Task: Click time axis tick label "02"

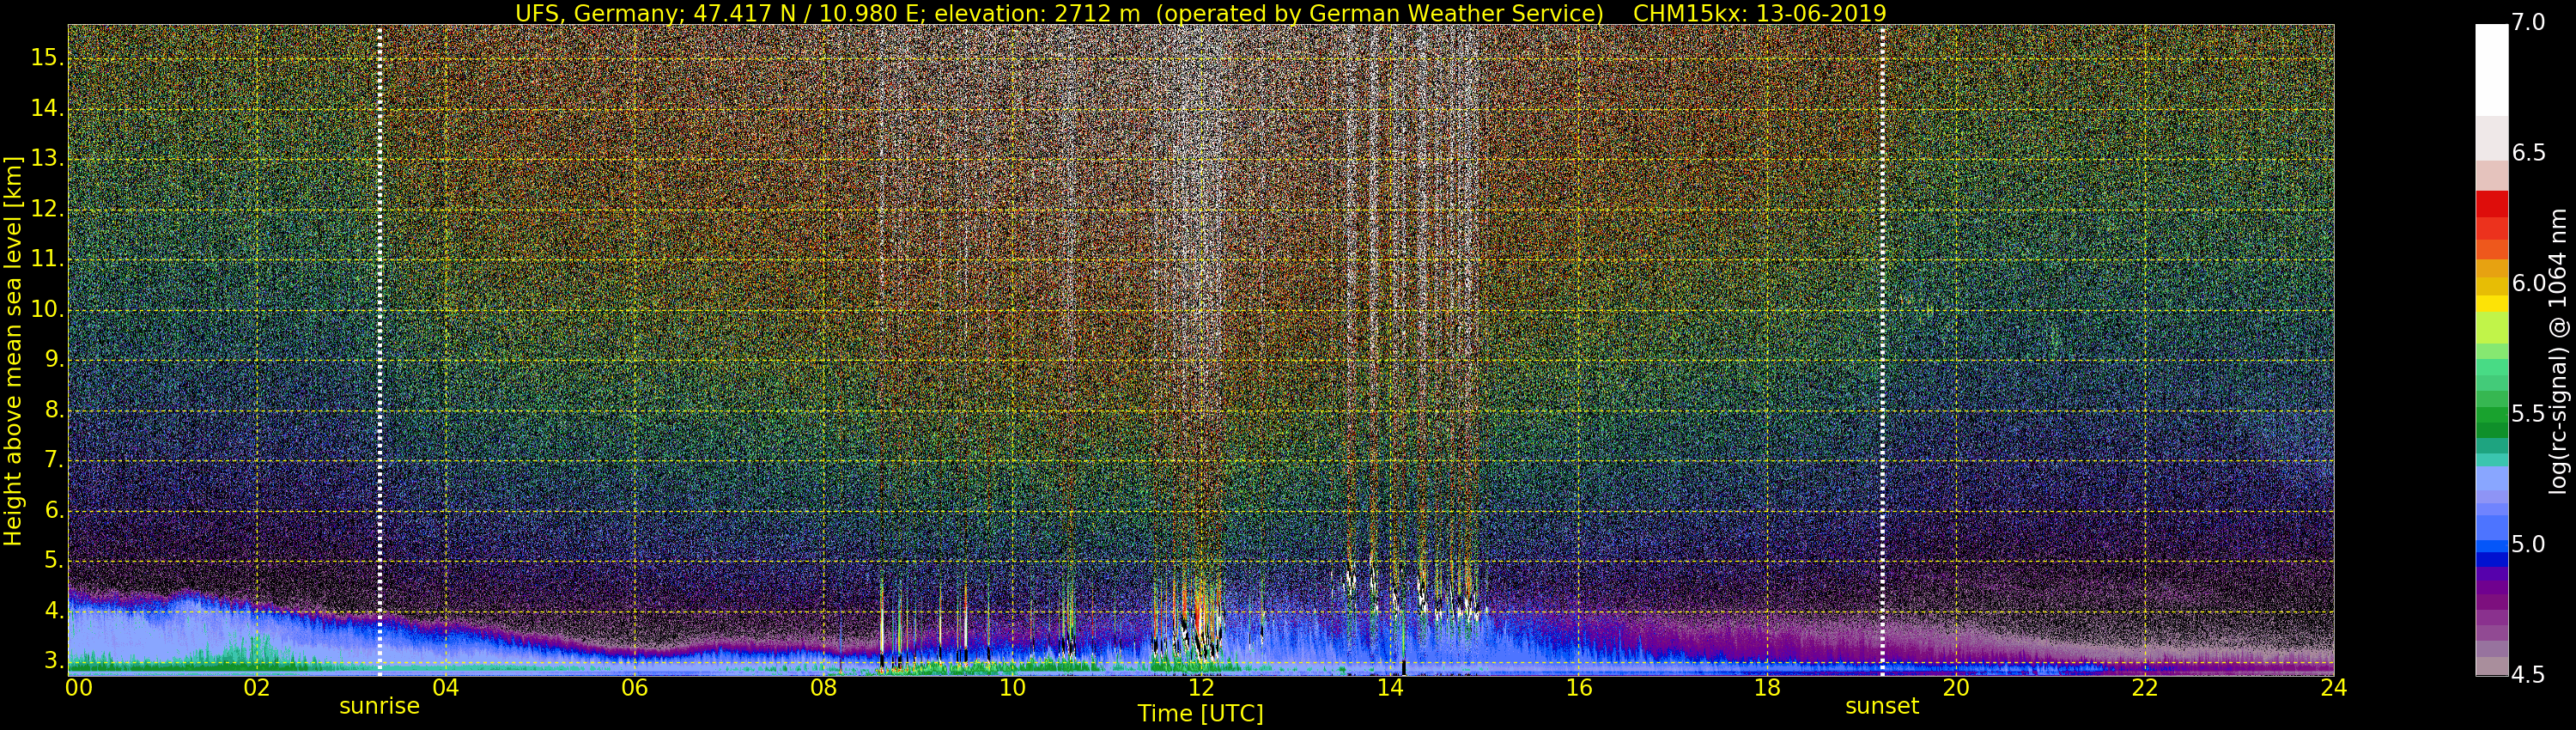Action: 257,688
